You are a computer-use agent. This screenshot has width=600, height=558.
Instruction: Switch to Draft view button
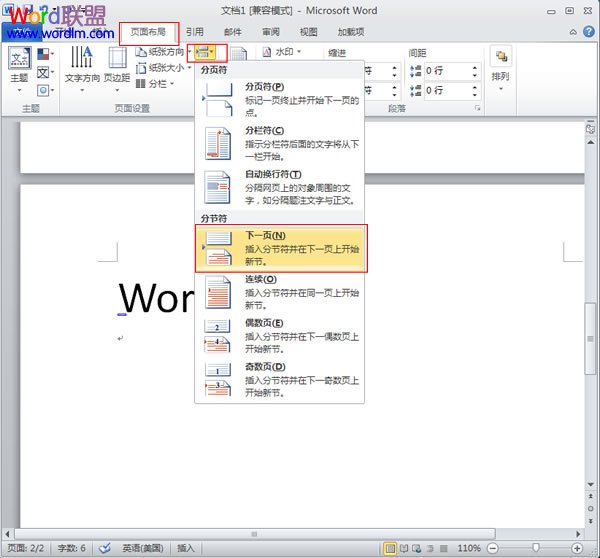coord(443,548)
